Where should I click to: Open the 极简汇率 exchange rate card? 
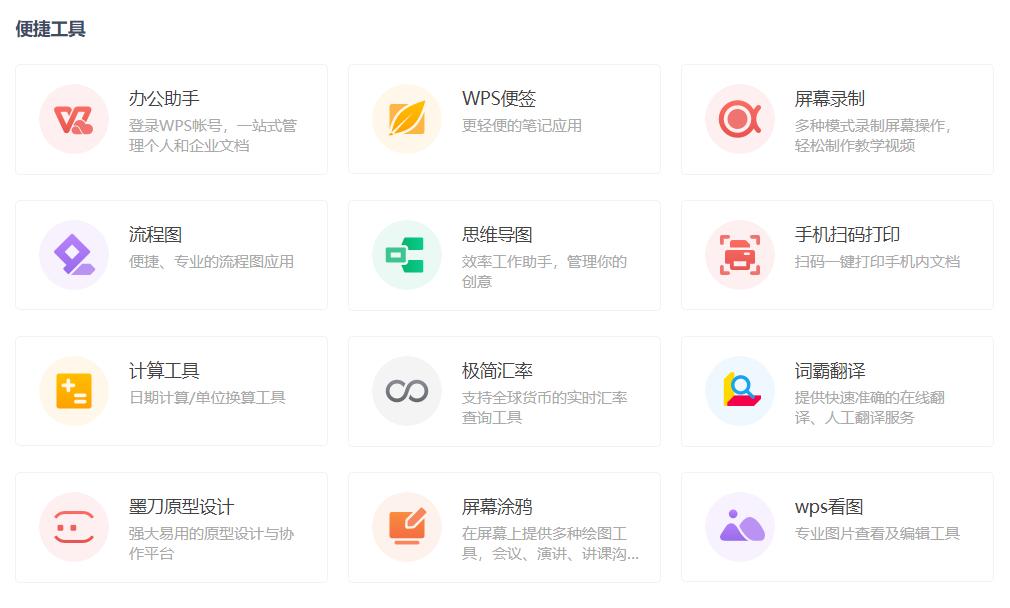tap(504, 391)
